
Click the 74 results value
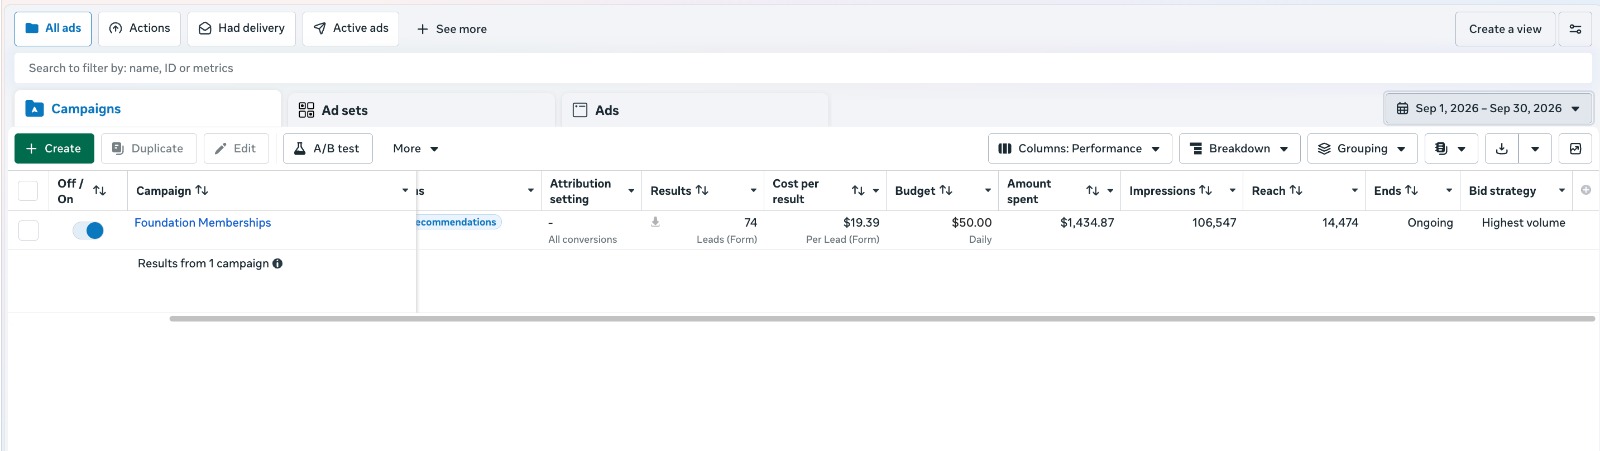click(x=750, y=223)
